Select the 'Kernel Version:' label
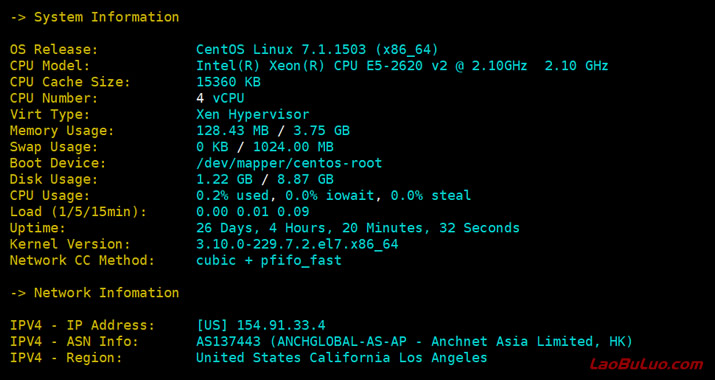This screenshot has width=715, height=380. click(x=70, y=245)
